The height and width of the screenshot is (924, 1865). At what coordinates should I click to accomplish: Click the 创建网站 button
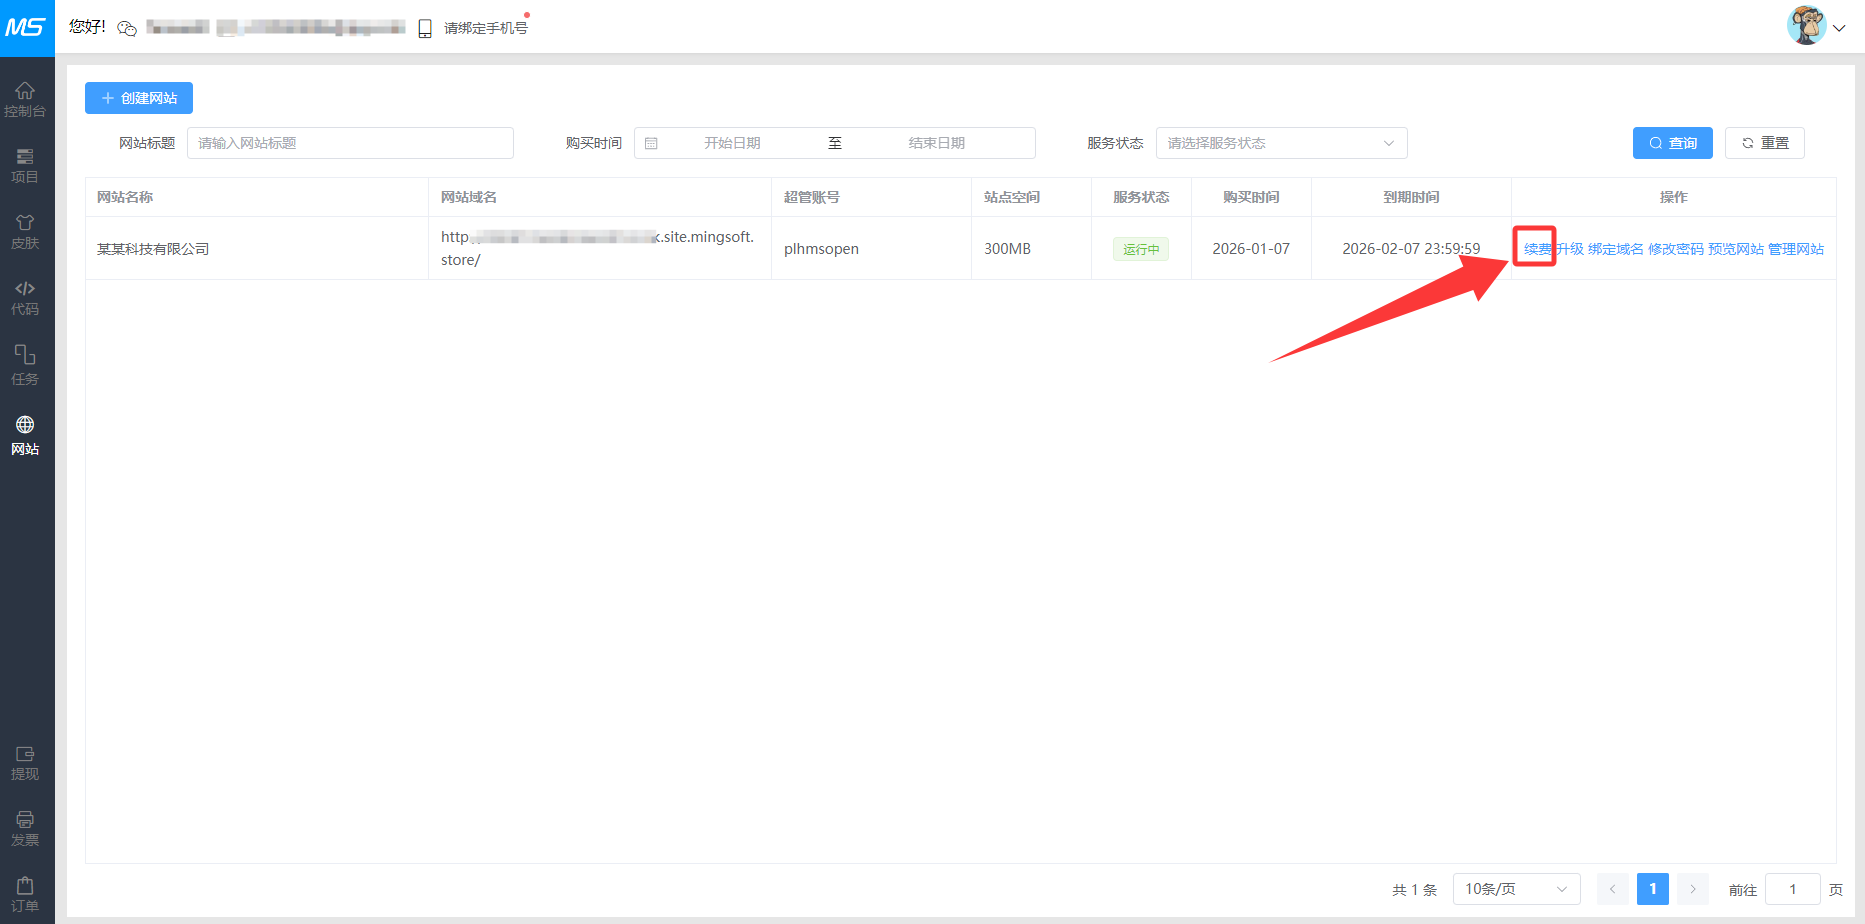tap(139, 98)
